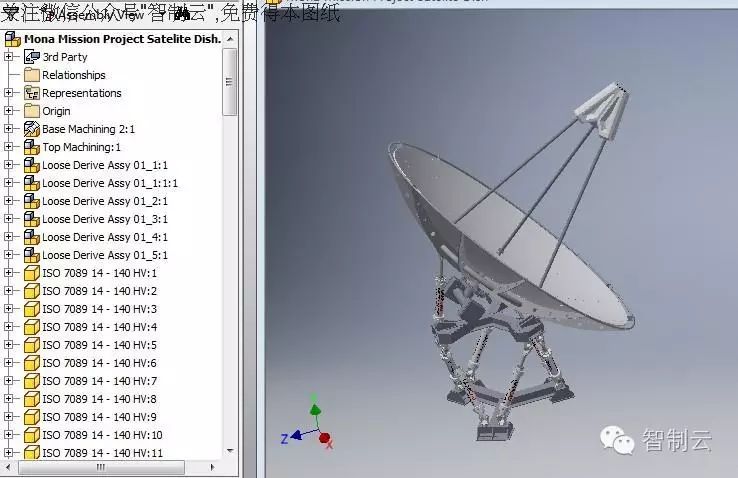
Task: Select ISO 7089 14 - 140 HV:8 item
Action: click(x=99, y=399)
